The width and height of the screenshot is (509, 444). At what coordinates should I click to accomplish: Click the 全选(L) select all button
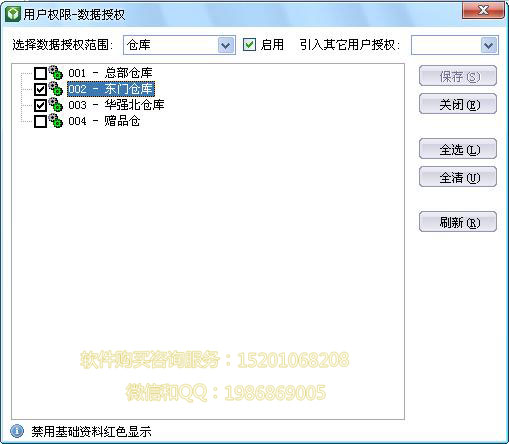click(458, 149)
